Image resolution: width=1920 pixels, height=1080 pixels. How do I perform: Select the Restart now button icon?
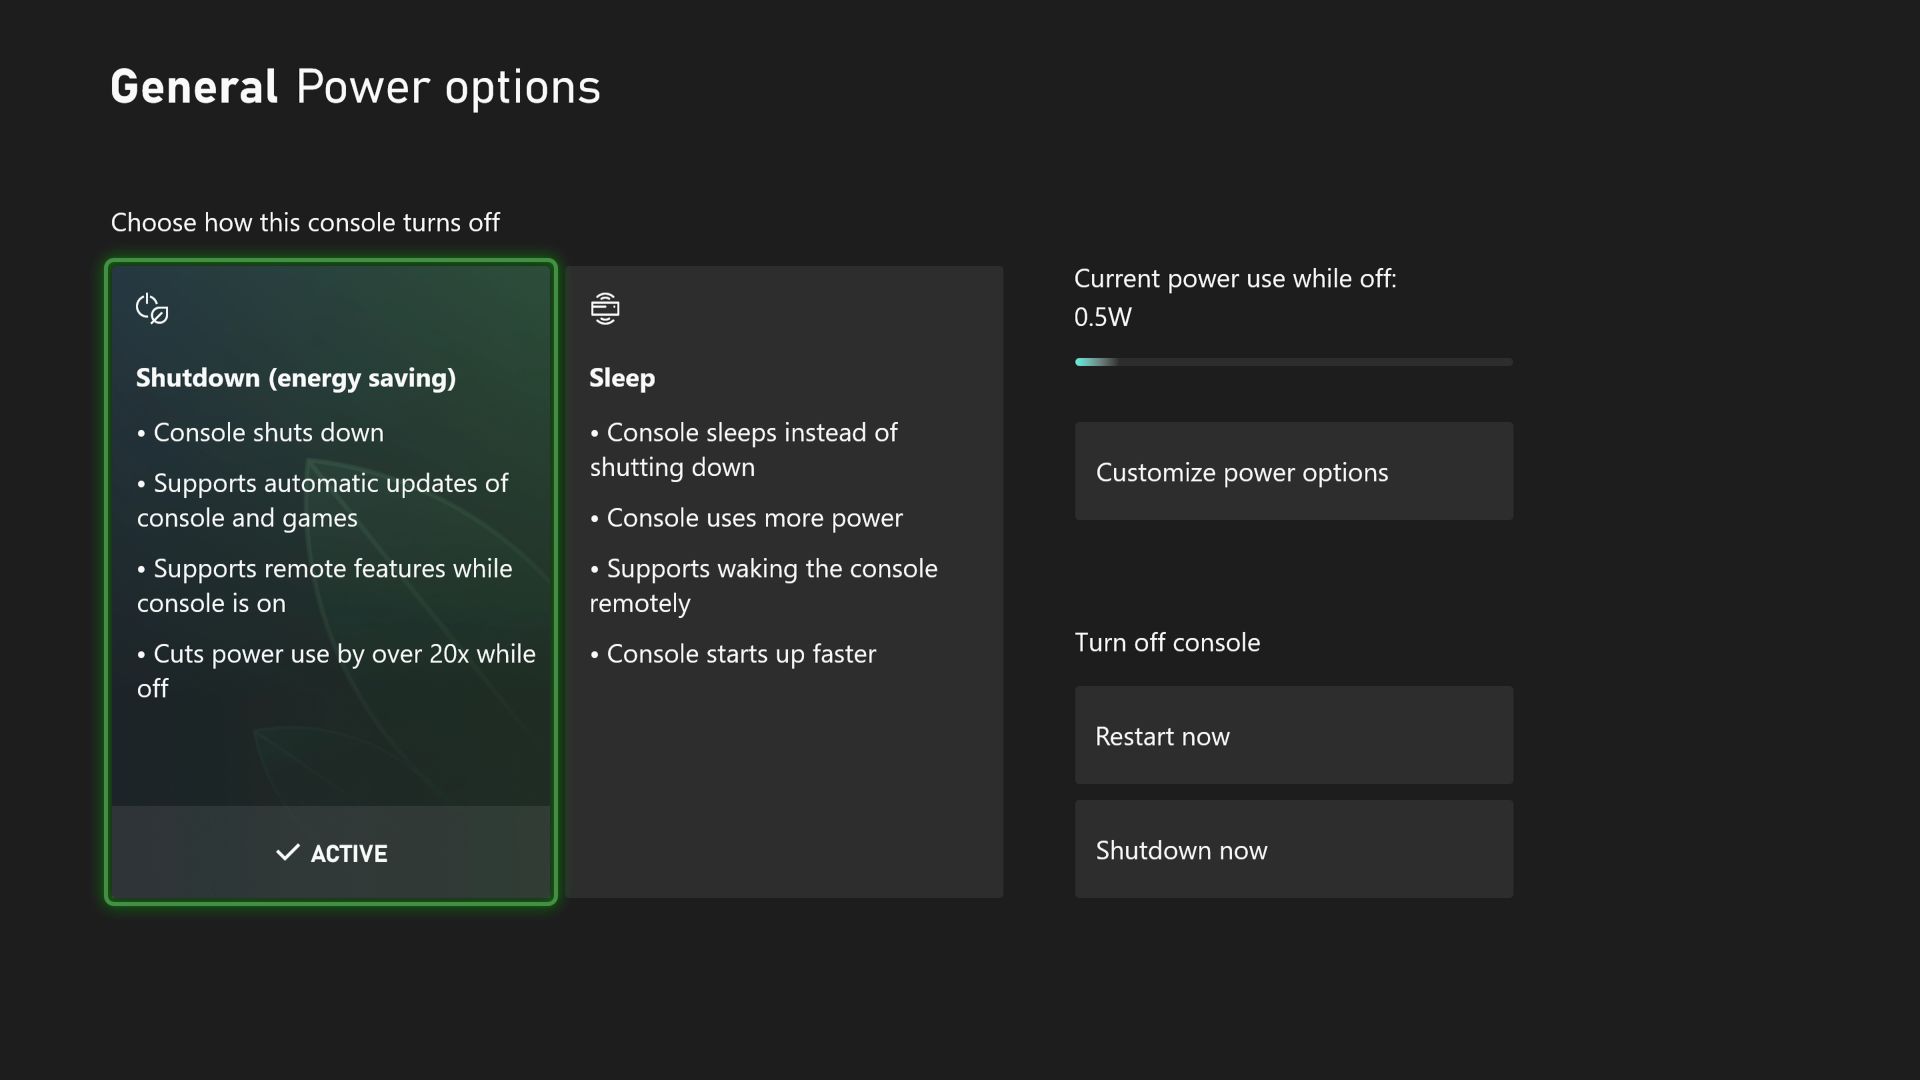point(1294,735)
